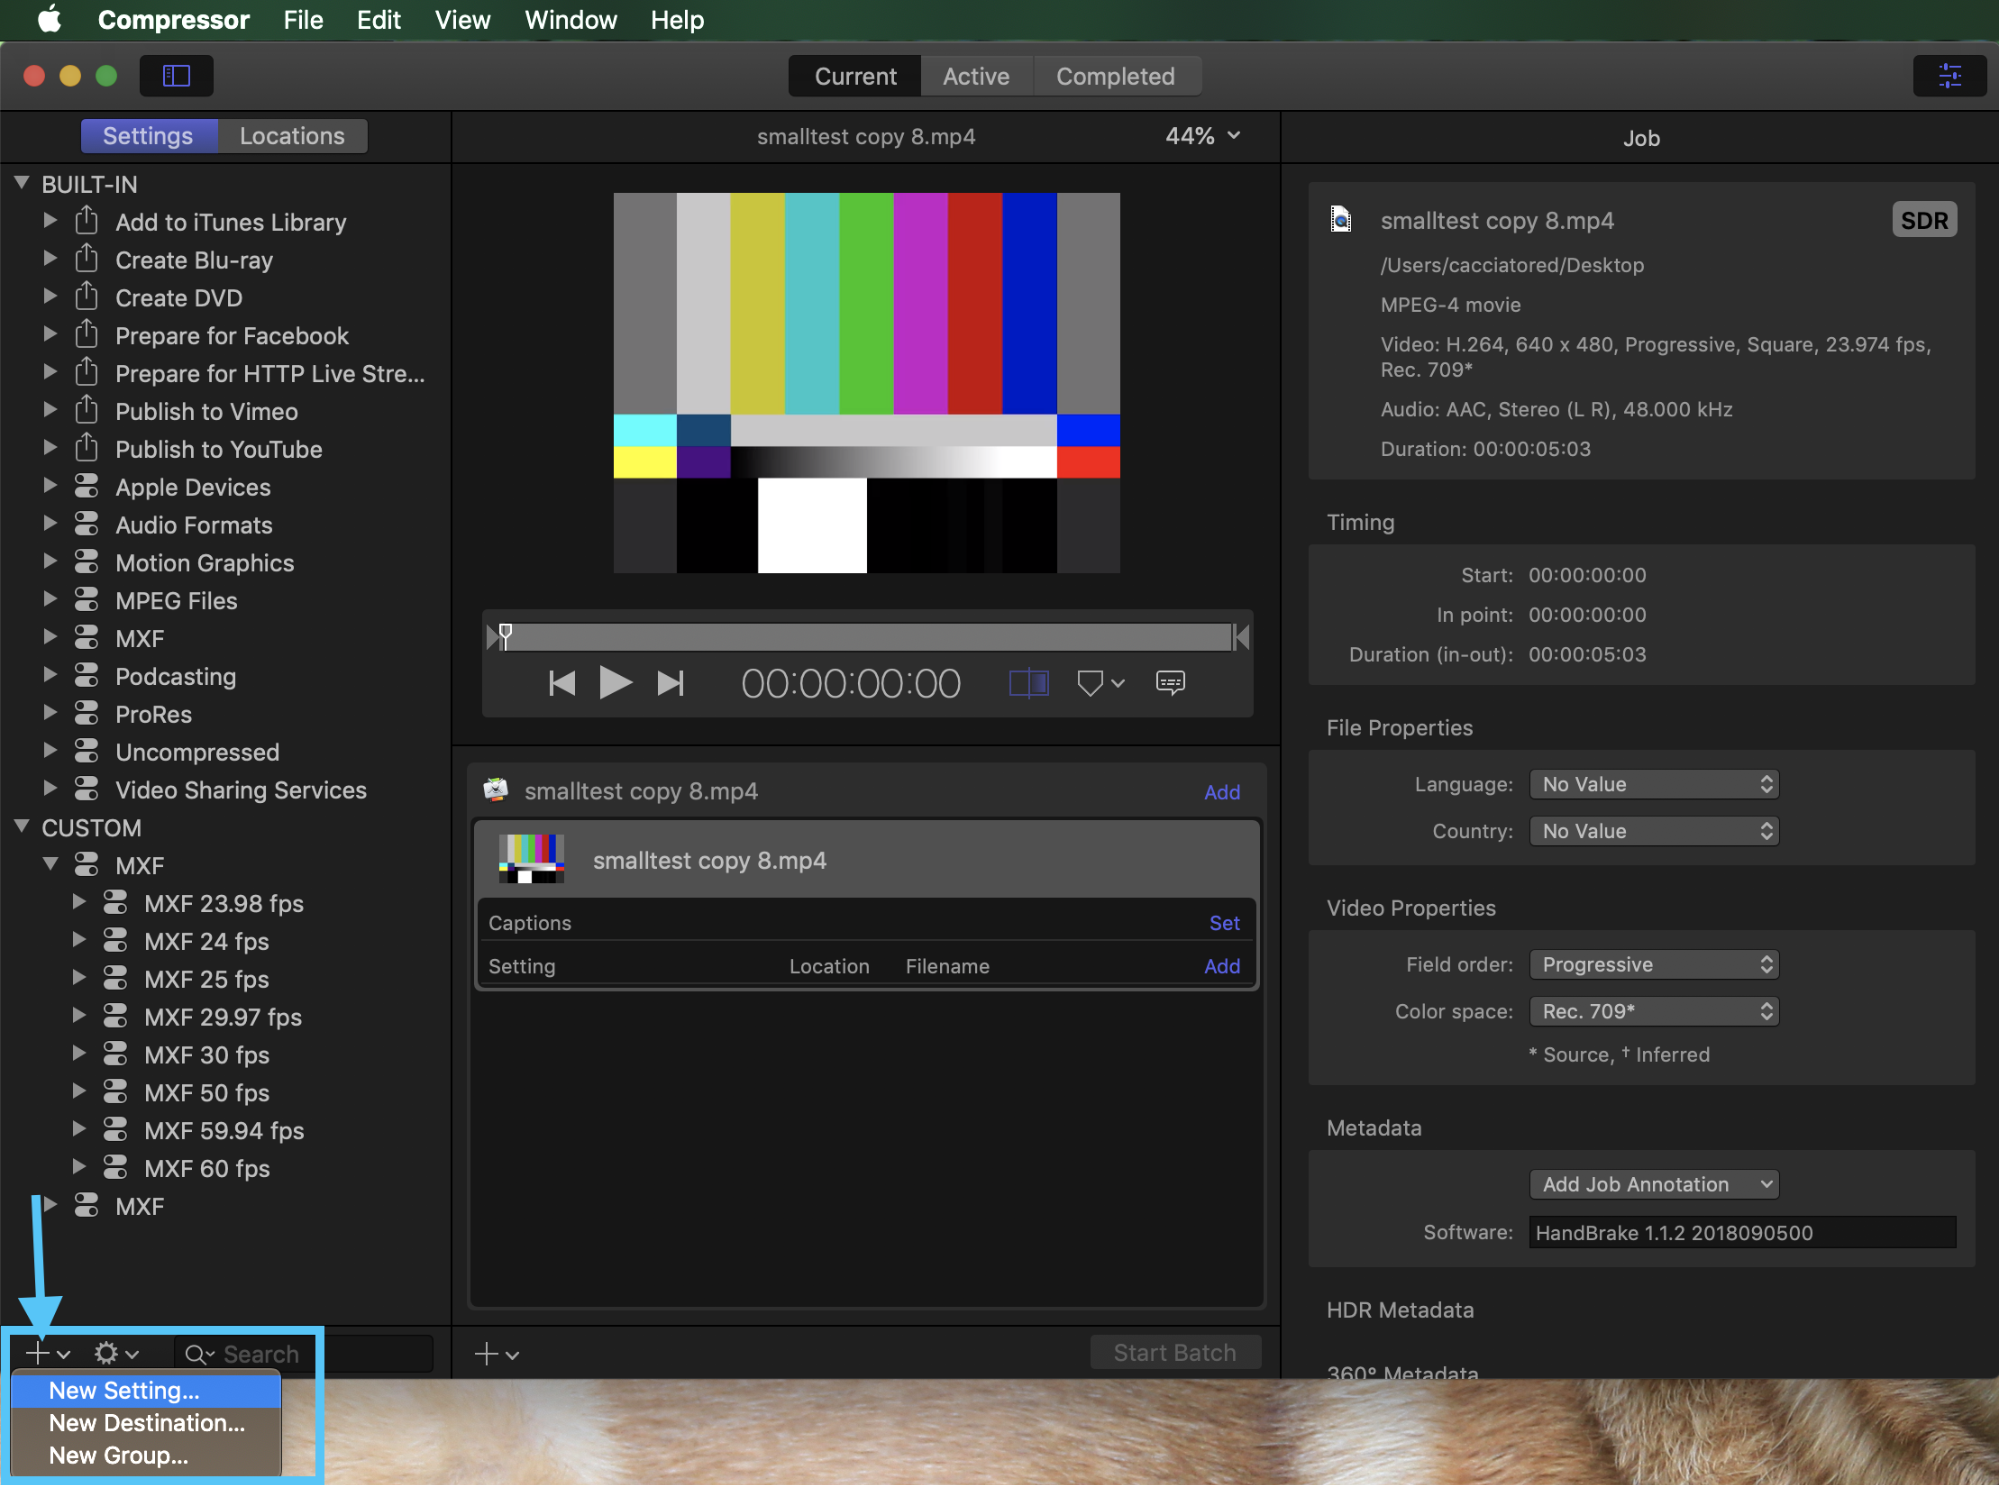Image resolution: width=1999 pixels, height=1486 pixels.
Task: Select the Apple Devices settings group
Action: [x=192, y=487]
